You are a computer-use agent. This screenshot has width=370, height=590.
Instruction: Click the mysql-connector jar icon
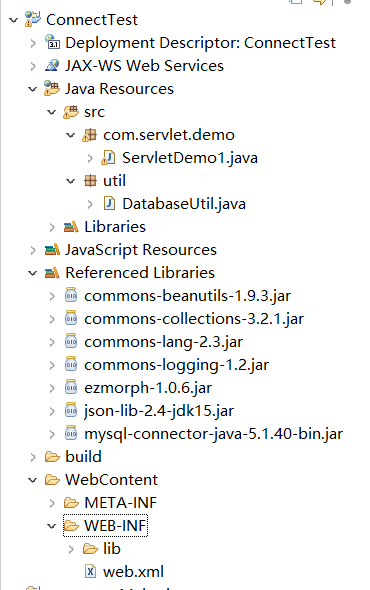pyautogui.click(x=71, y=433)
